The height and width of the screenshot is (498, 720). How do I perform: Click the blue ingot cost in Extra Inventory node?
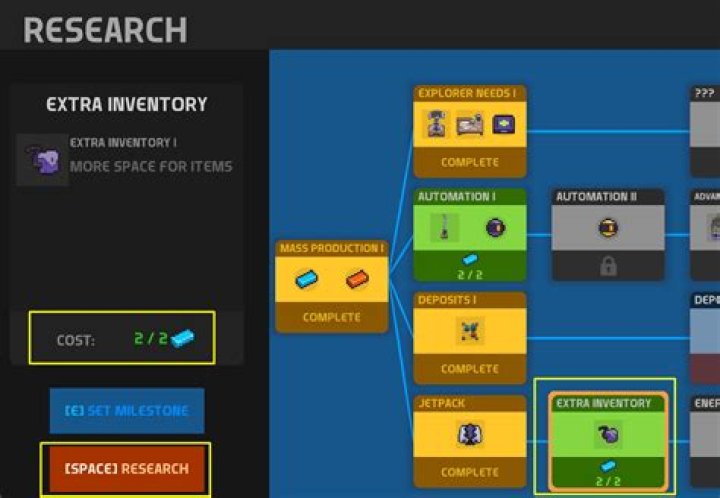[608, 466]
